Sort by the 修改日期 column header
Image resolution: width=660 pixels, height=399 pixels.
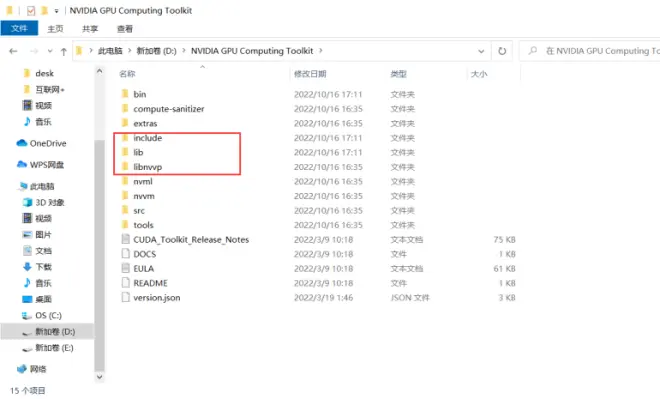[310, 74]
